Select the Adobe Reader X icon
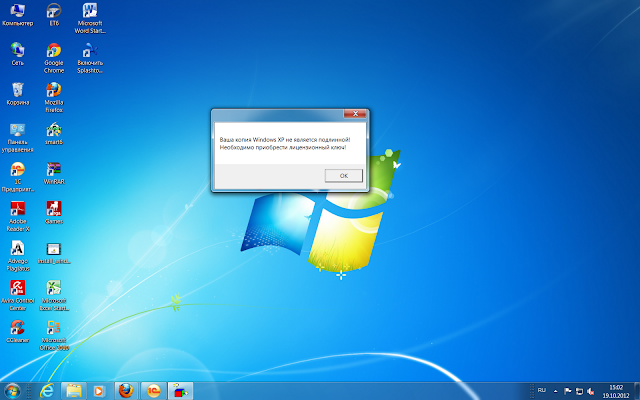Image resolution: width=640 pixels, height=400 pixels. pyautogui.click(x=18, y=217)
